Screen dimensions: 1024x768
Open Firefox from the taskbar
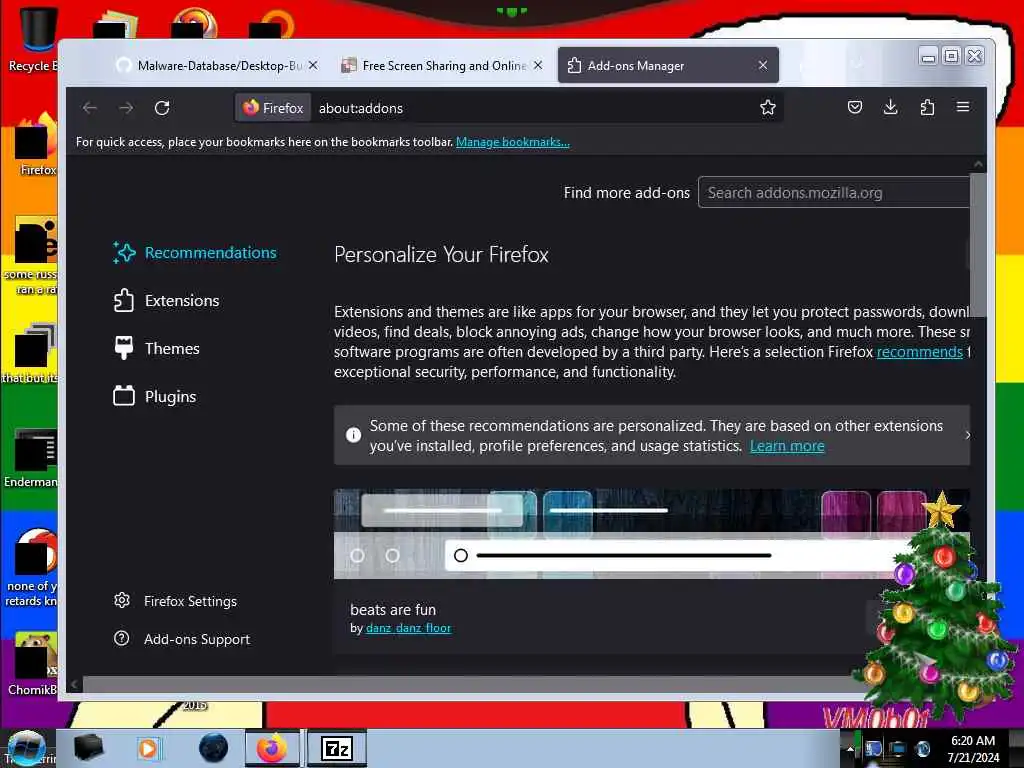click(272, 748)
